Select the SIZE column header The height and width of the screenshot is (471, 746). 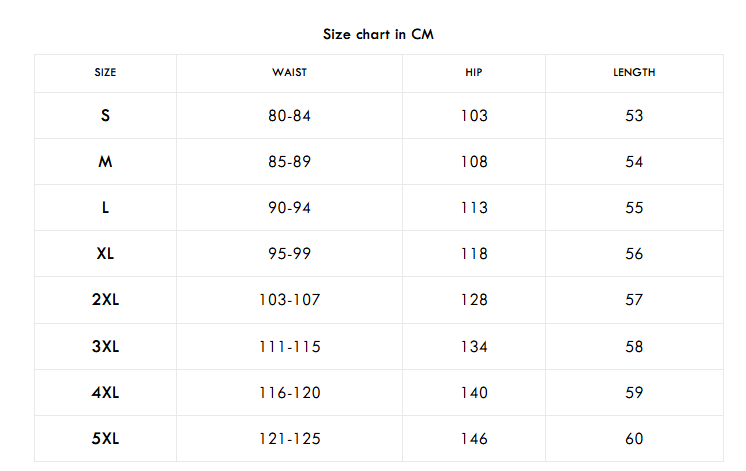pyautogui.click(x=105, y=72)
